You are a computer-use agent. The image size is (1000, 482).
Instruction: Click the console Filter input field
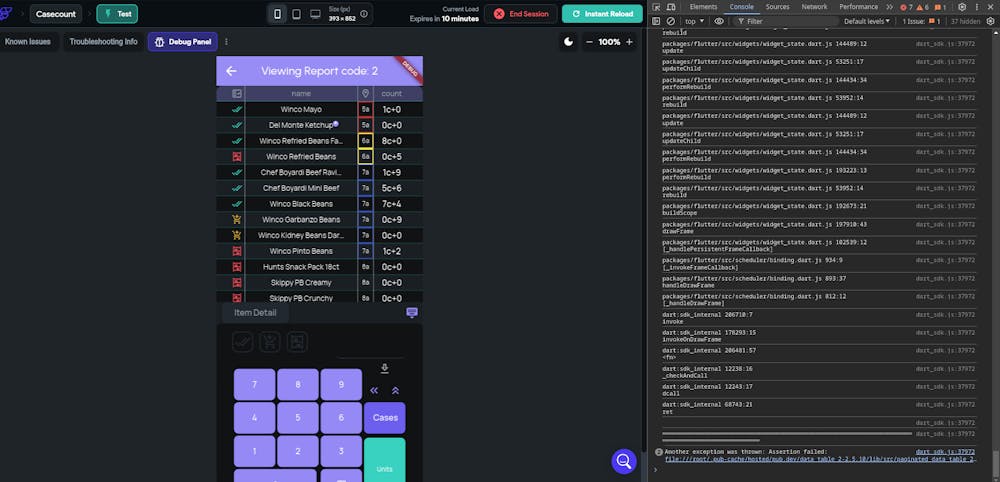click(x=784, y=21)
